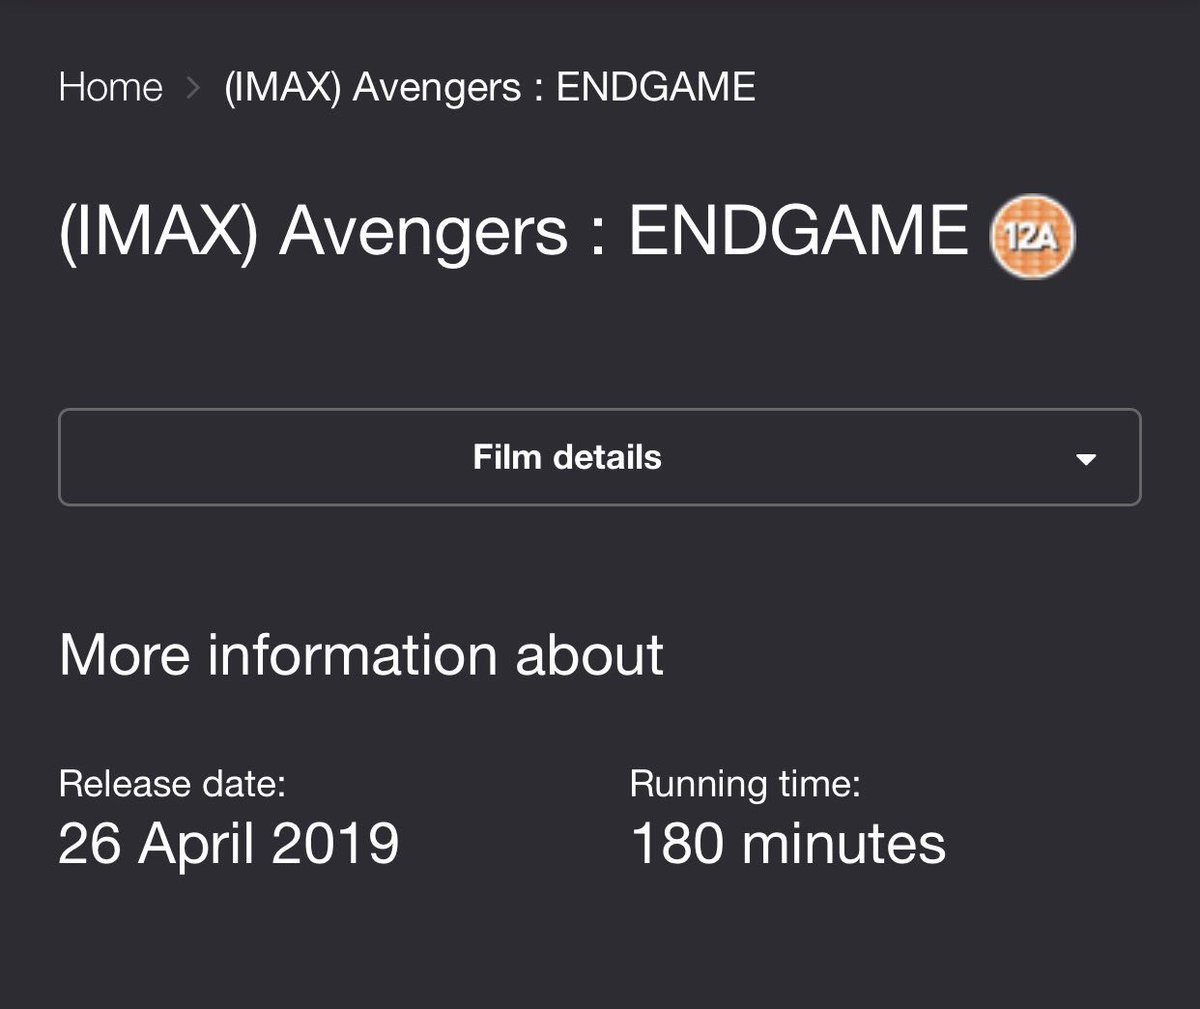Image resolution: width=1200 pixels, height=1009 pixels.
Task: Click the main '(IMAX) Avengers : ENDGAME' page heading
Action: (x=513, y=232)
